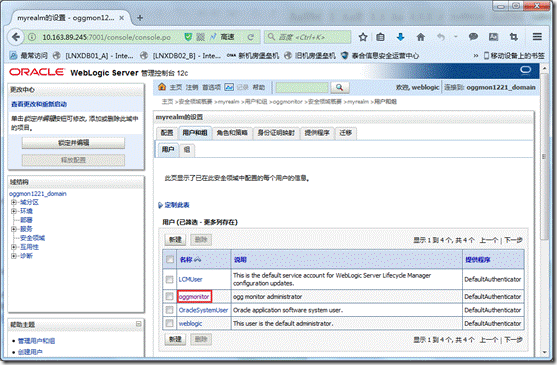The width and height of the screenshot is (557, 365).
Task: Click the site info icon in address bar
Action: click(x=32, y=37)
